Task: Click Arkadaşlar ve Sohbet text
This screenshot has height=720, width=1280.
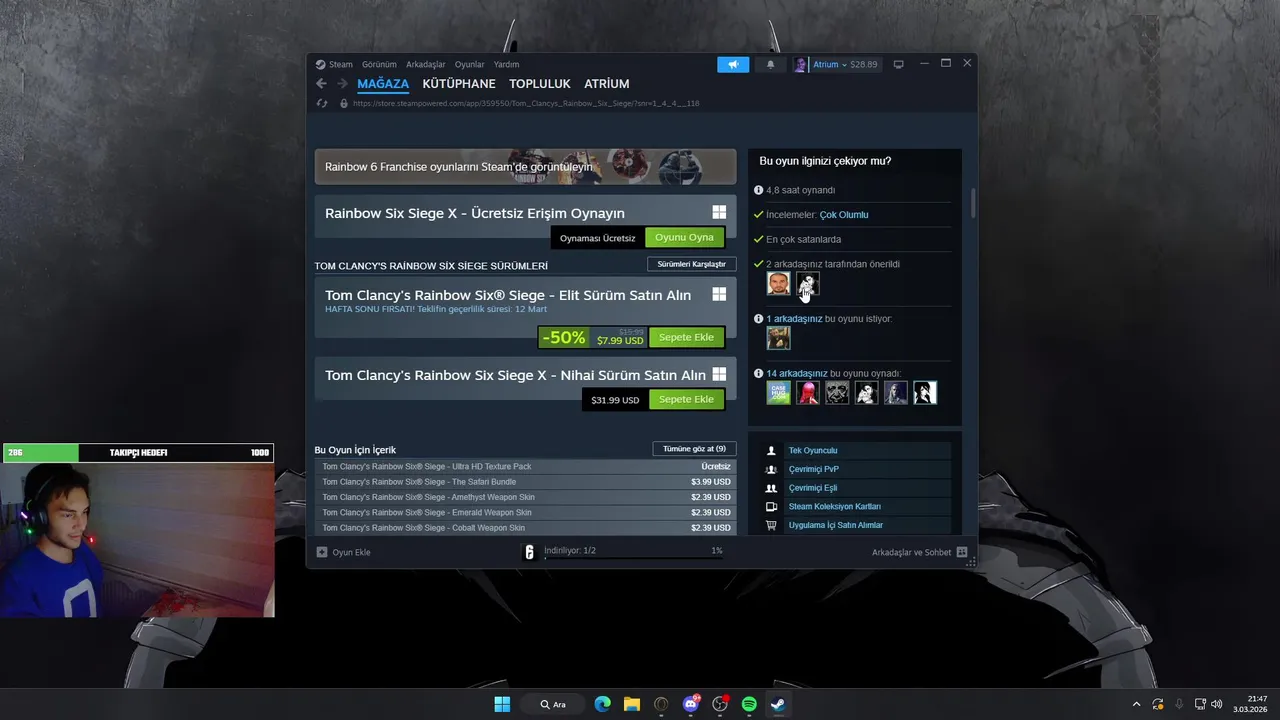Action: (x=912, y=552)
